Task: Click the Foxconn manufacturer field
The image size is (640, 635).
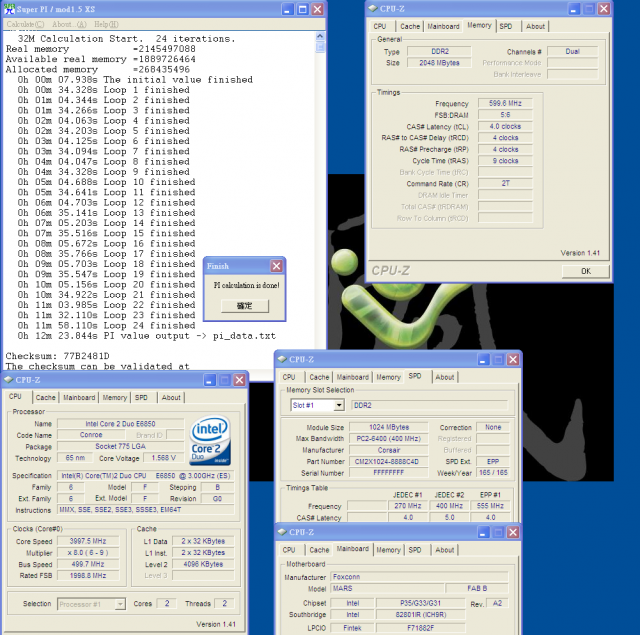Action: pos(419,577)
